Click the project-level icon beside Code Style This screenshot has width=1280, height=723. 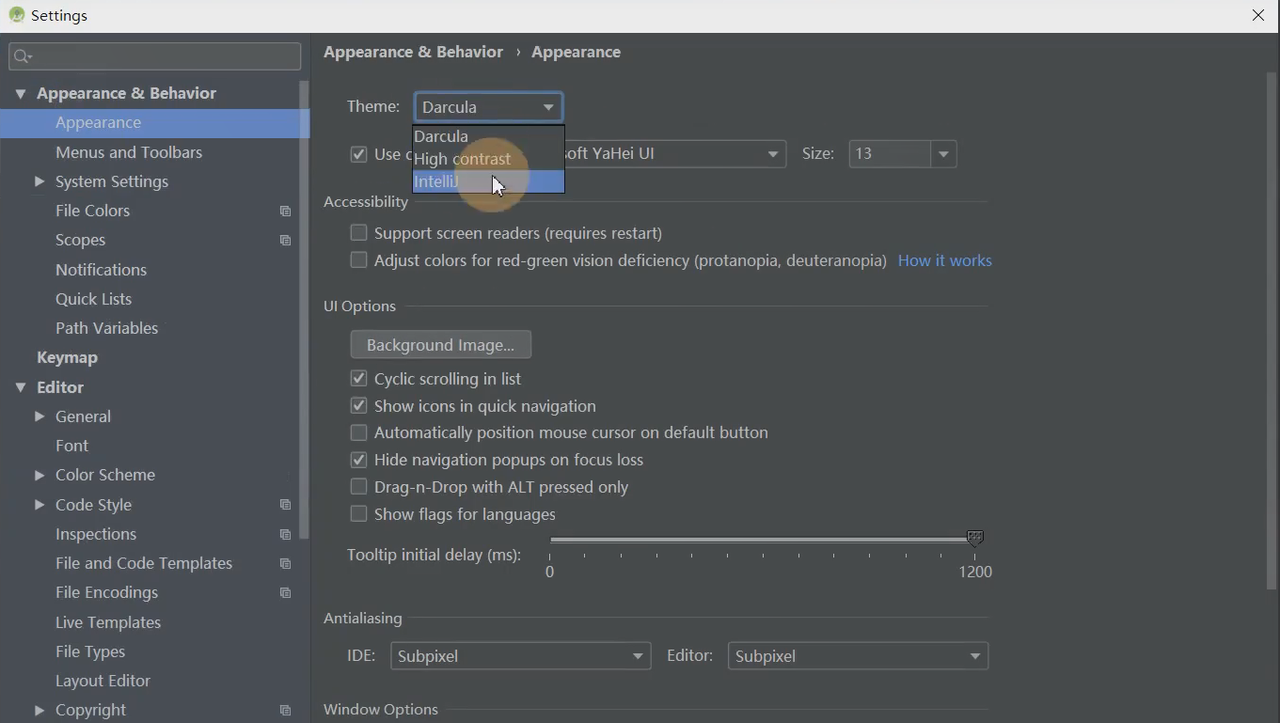coord(285,505)
